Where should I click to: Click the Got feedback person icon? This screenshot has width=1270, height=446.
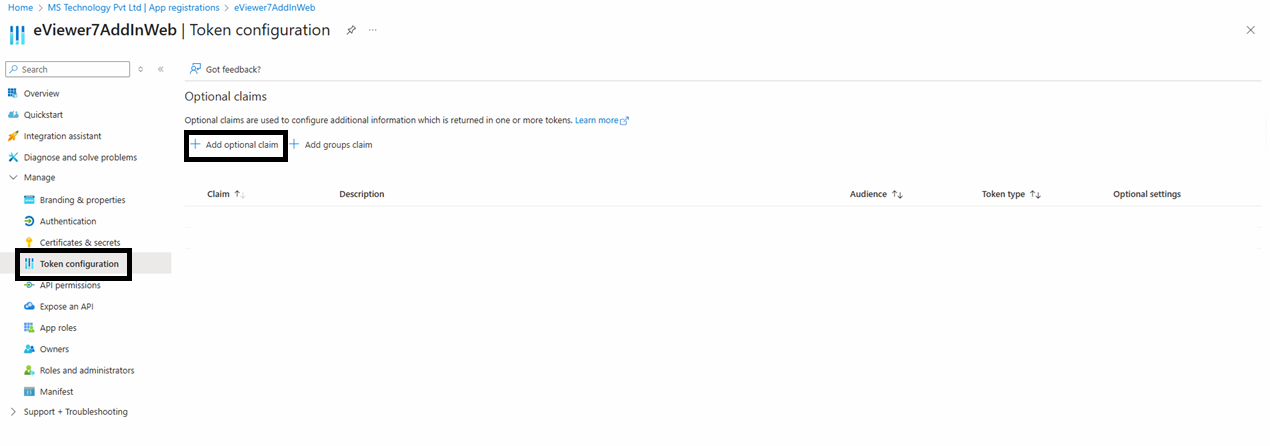195,69
